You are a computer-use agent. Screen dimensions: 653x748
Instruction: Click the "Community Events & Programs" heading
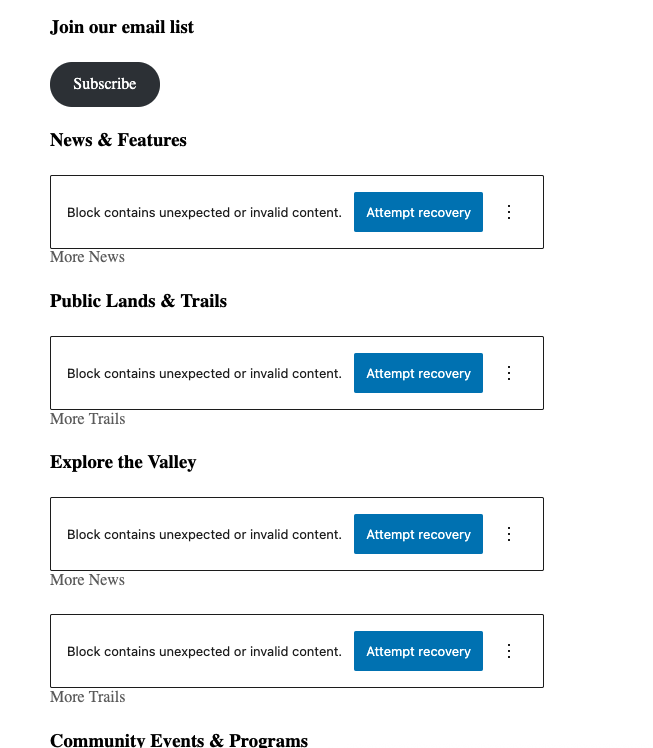[179, 740]
